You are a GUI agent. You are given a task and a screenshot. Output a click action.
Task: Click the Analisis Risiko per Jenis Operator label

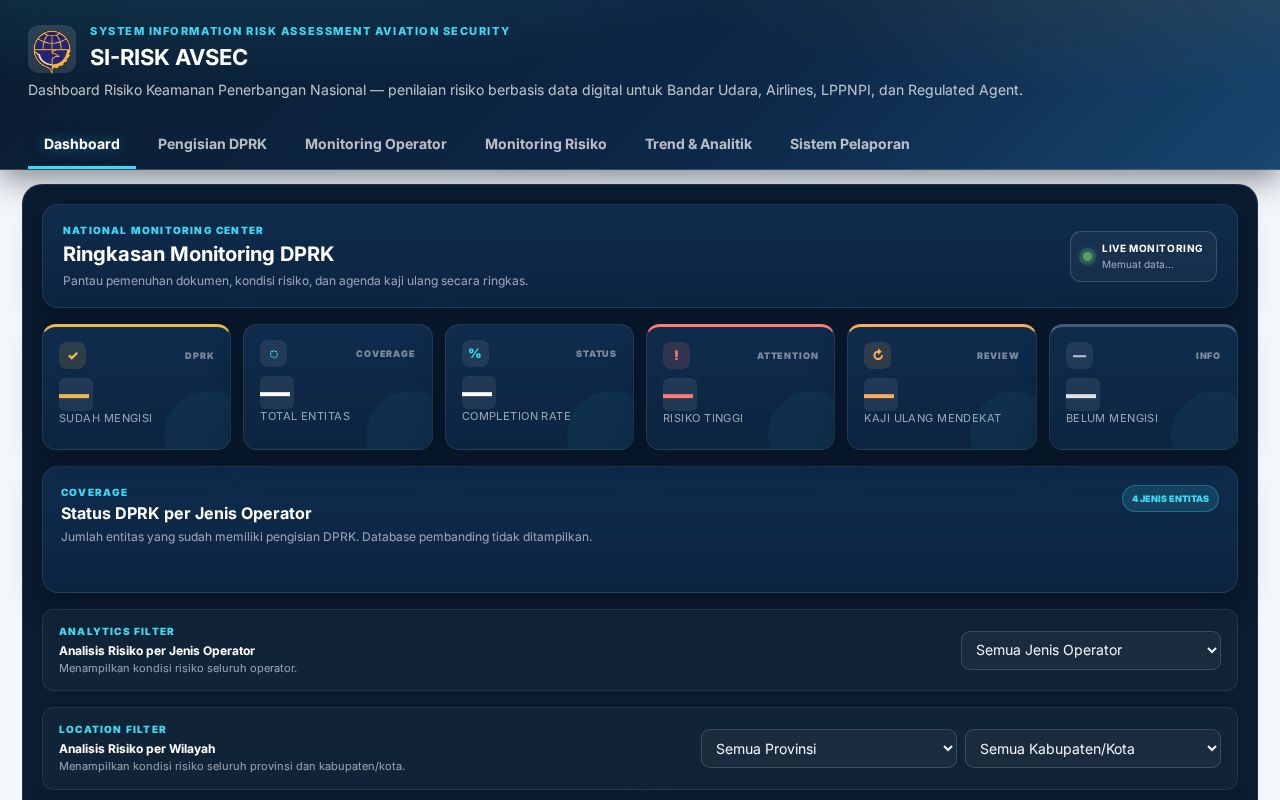tap(157, 651)
